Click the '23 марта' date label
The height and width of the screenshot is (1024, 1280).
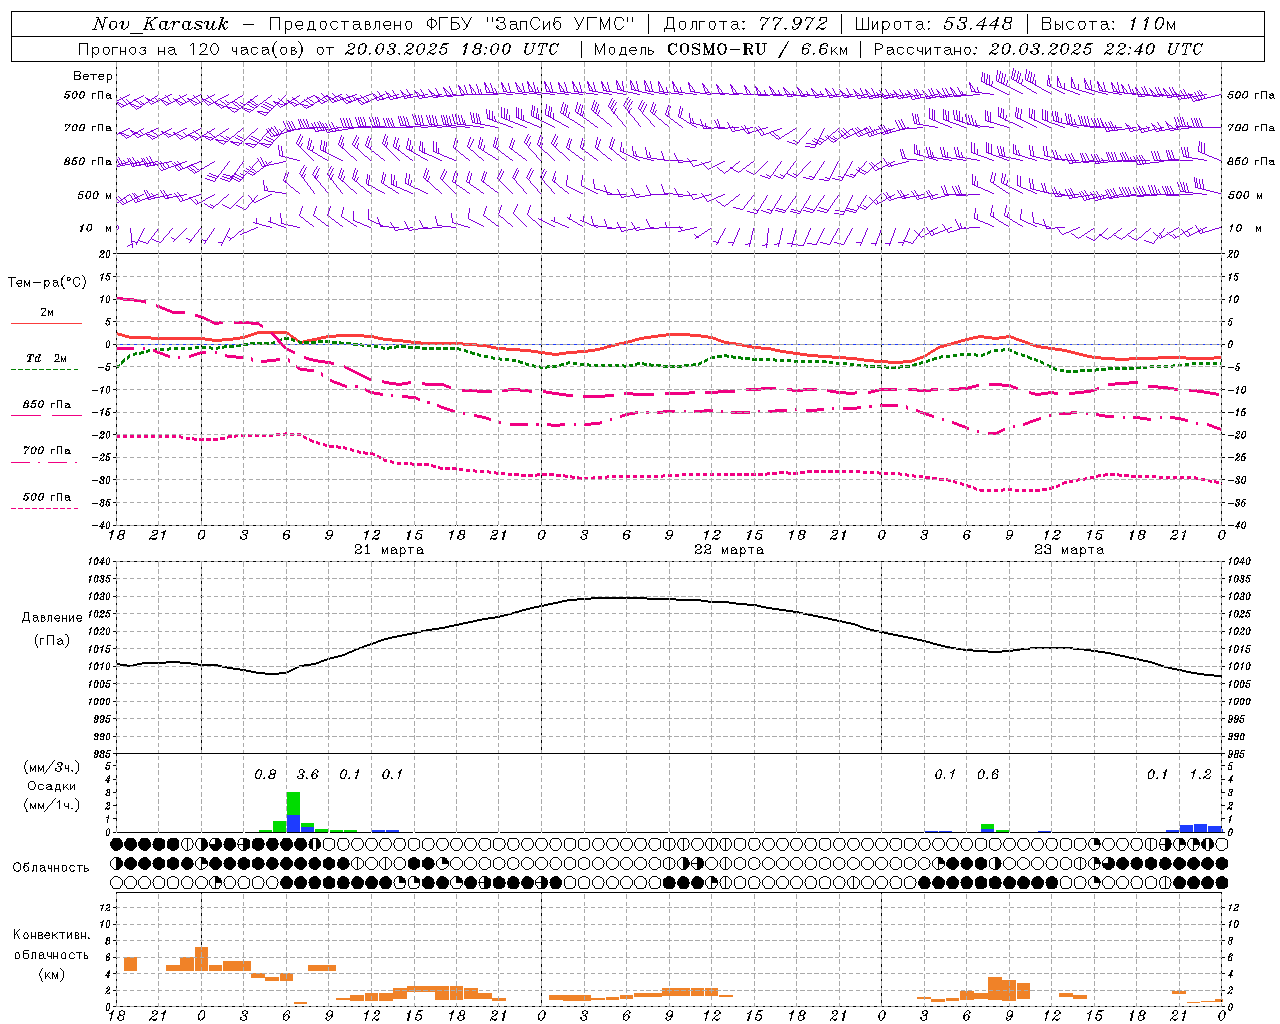(x=1069, y=550)
